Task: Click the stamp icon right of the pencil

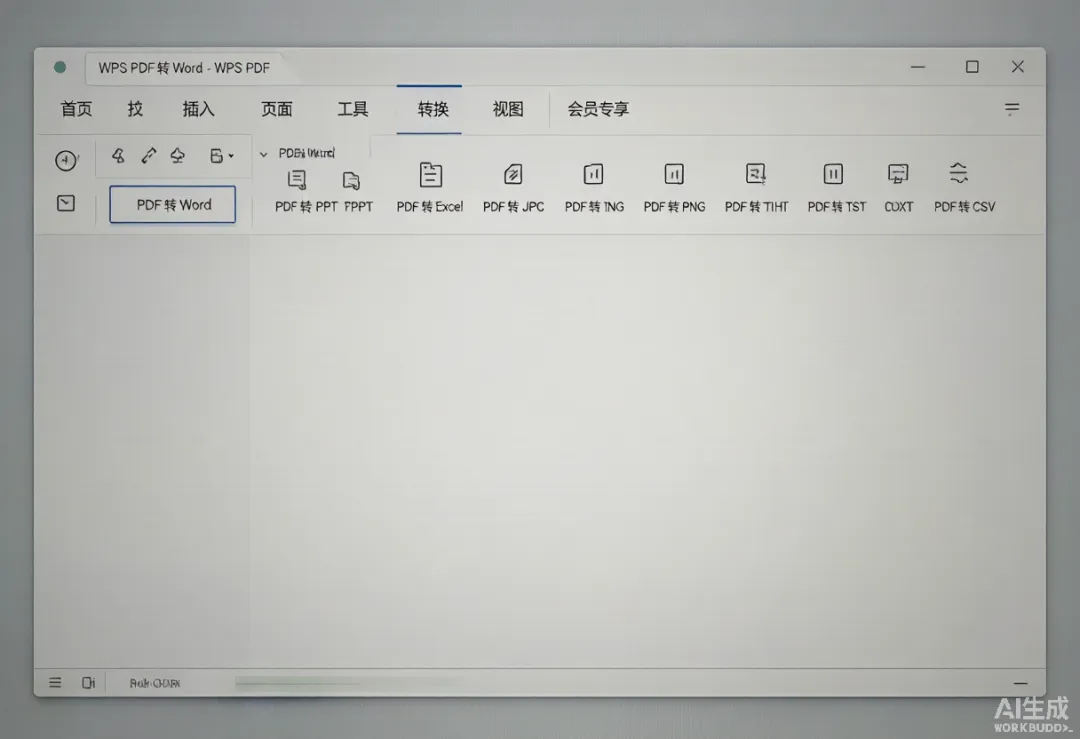Action: pos(178,156)
